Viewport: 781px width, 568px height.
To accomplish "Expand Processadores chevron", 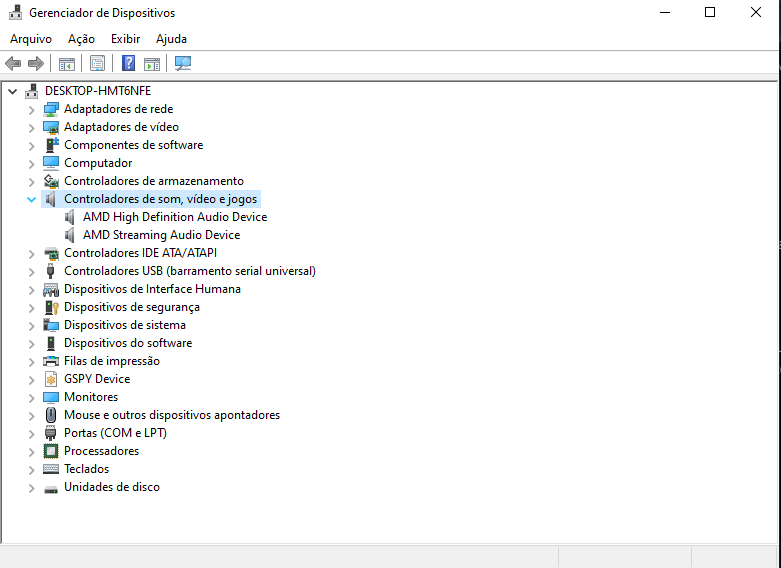I will [x=31, y=451].
